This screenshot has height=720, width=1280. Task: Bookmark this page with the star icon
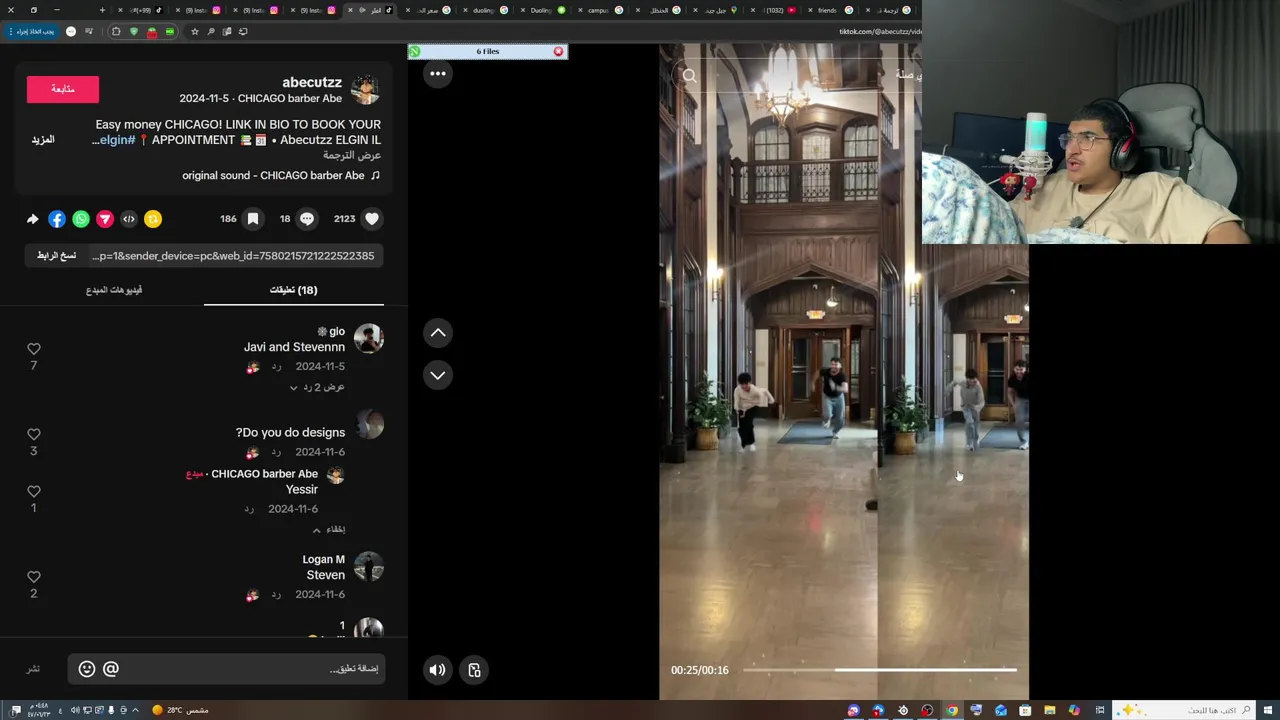click(194, 31)
